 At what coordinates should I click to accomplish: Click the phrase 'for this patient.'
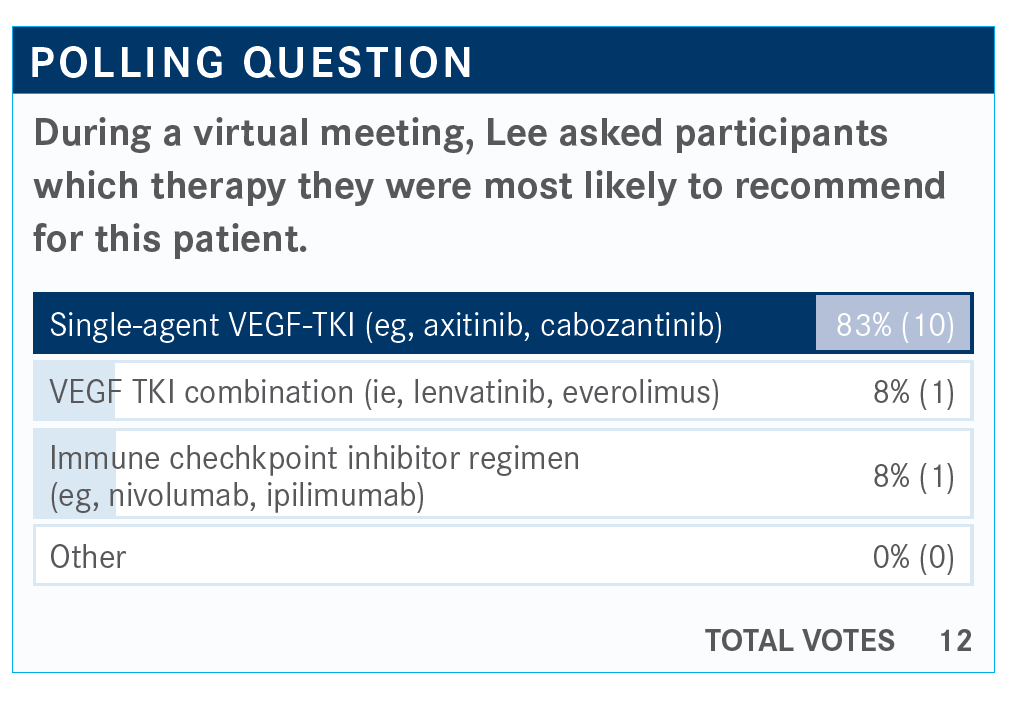tap(170, 239)
